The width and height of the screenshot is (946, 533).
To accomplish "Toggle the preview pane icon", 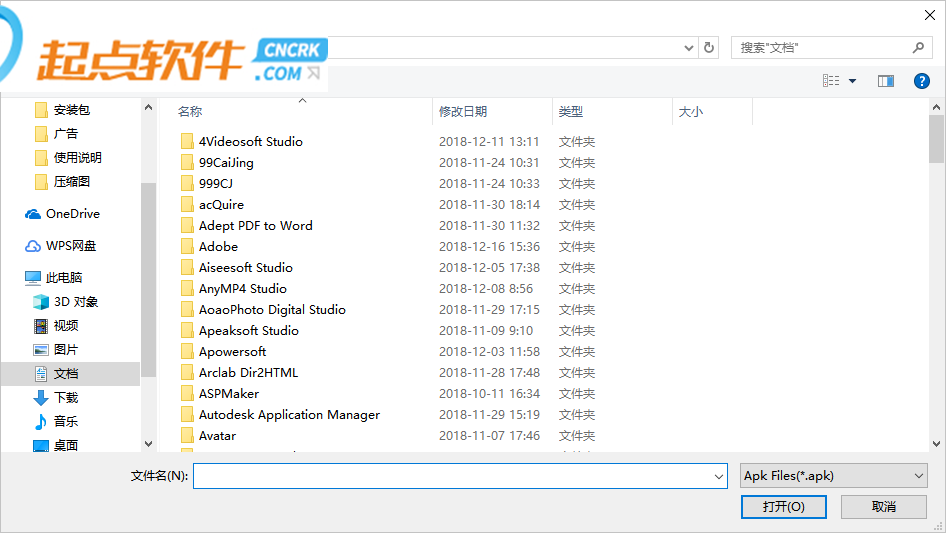I will tap(886, 81).
